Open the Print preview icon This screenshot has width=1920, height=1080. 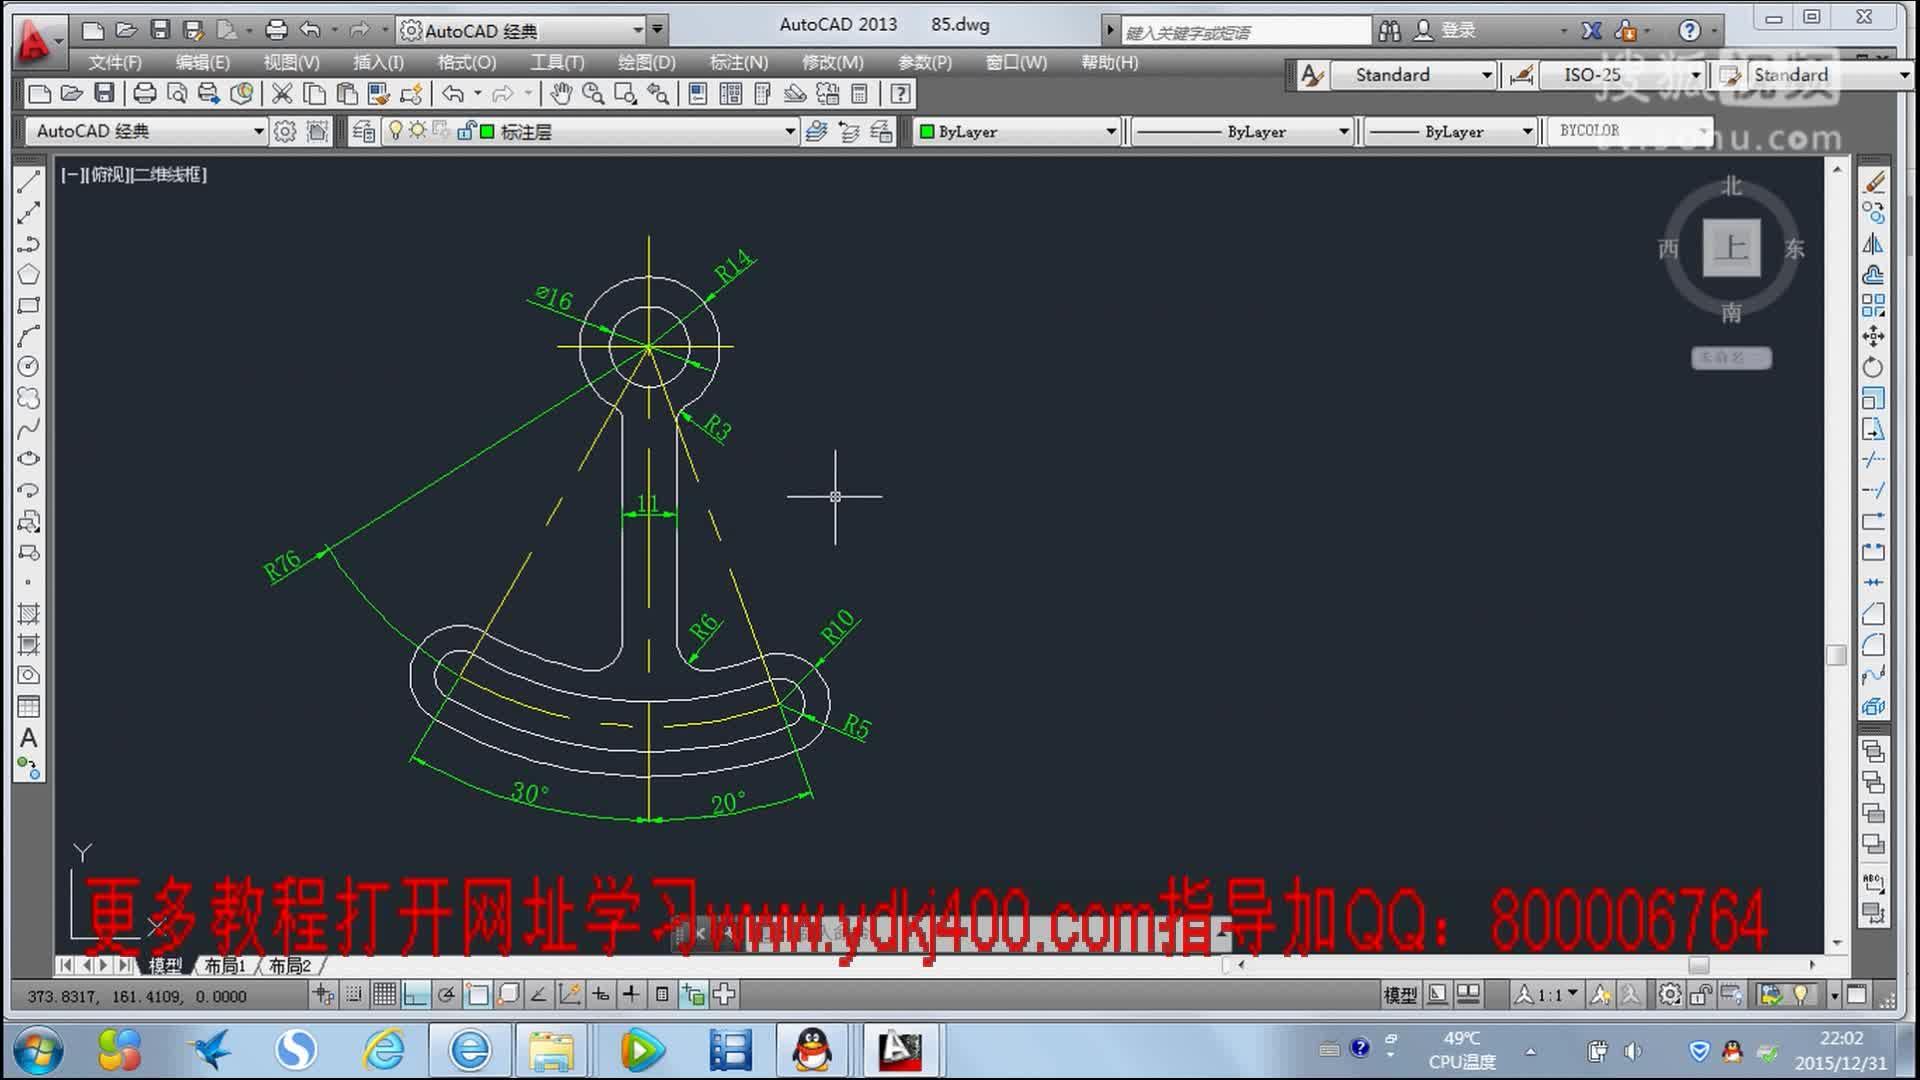click(177, 94)
